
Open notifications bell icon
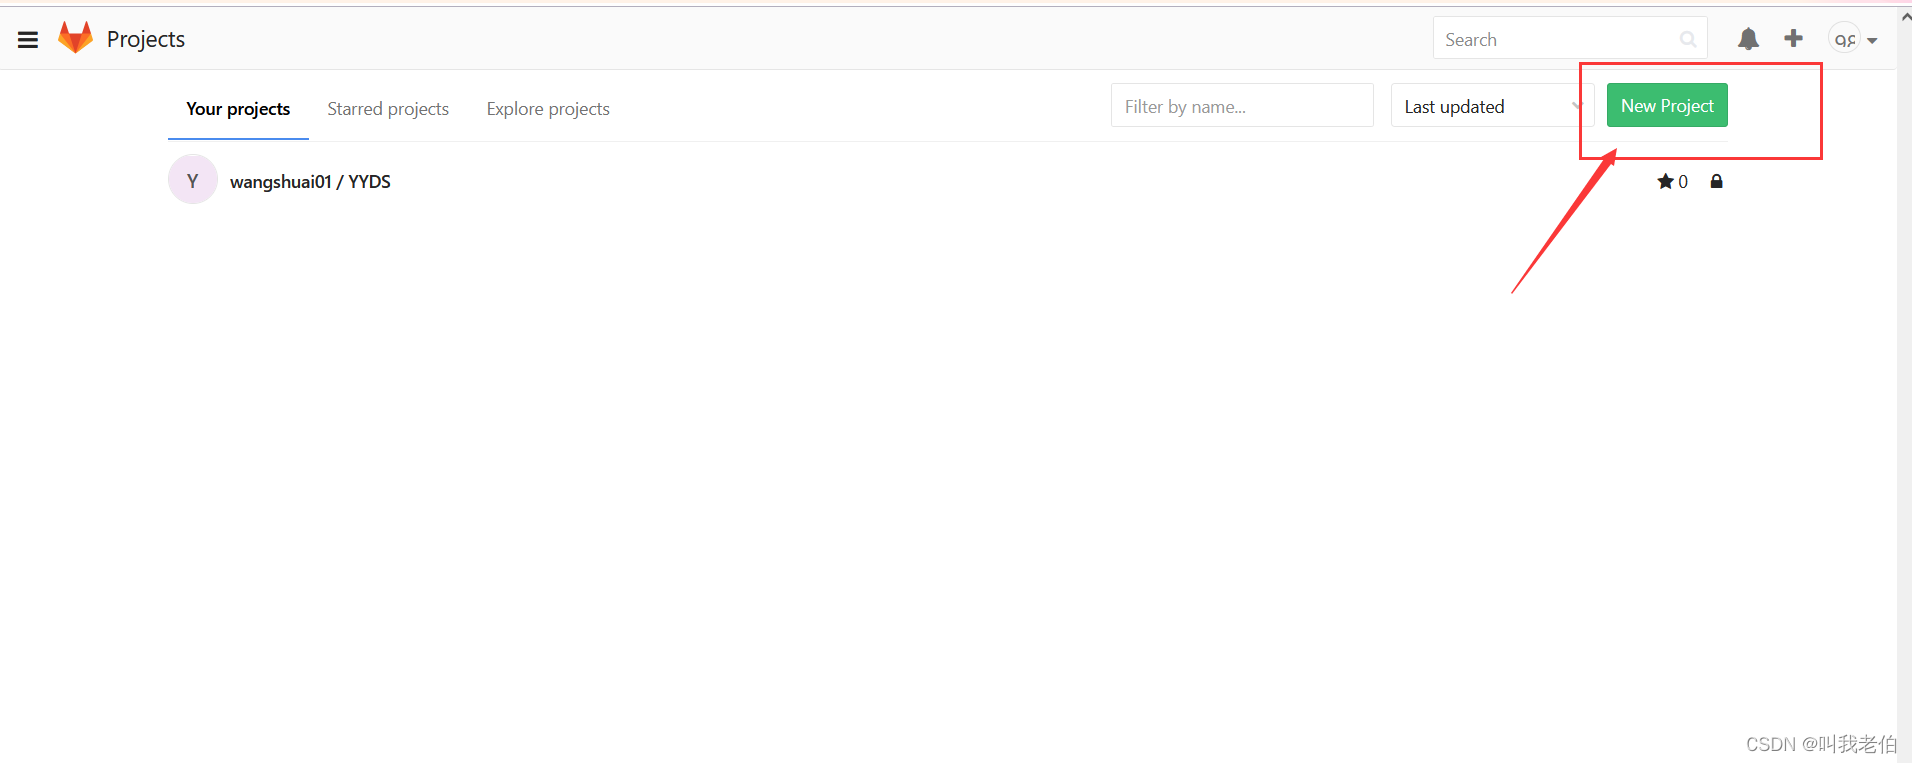[x=1748, y=39]
